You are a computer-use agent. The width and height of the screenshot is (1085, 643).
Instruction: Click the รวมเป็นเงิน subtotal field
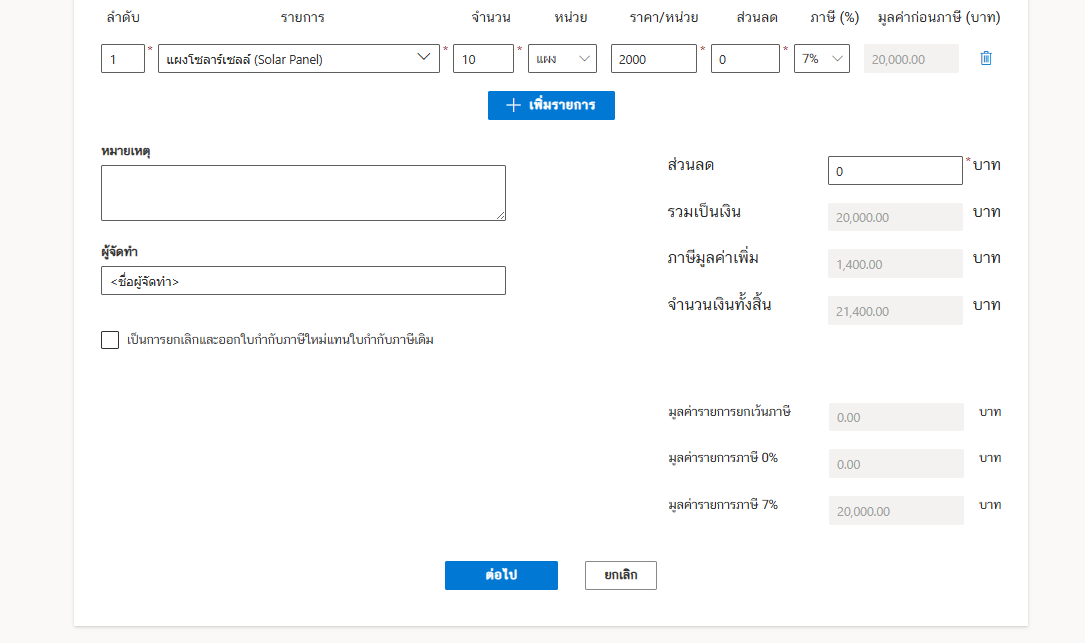[895, 217]
